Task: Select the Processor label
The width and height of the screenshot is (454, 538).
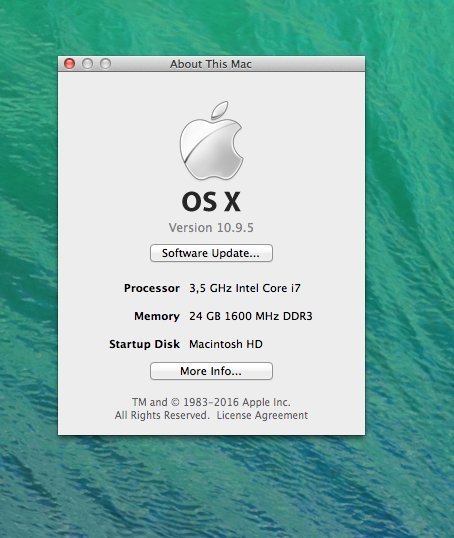Action: click(152, 288)
